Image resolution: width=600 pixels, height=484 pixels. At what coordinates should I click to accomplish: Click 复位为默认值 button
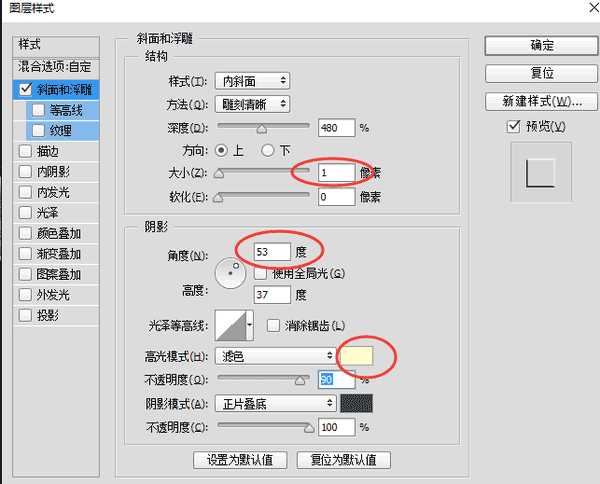(343, 460)
